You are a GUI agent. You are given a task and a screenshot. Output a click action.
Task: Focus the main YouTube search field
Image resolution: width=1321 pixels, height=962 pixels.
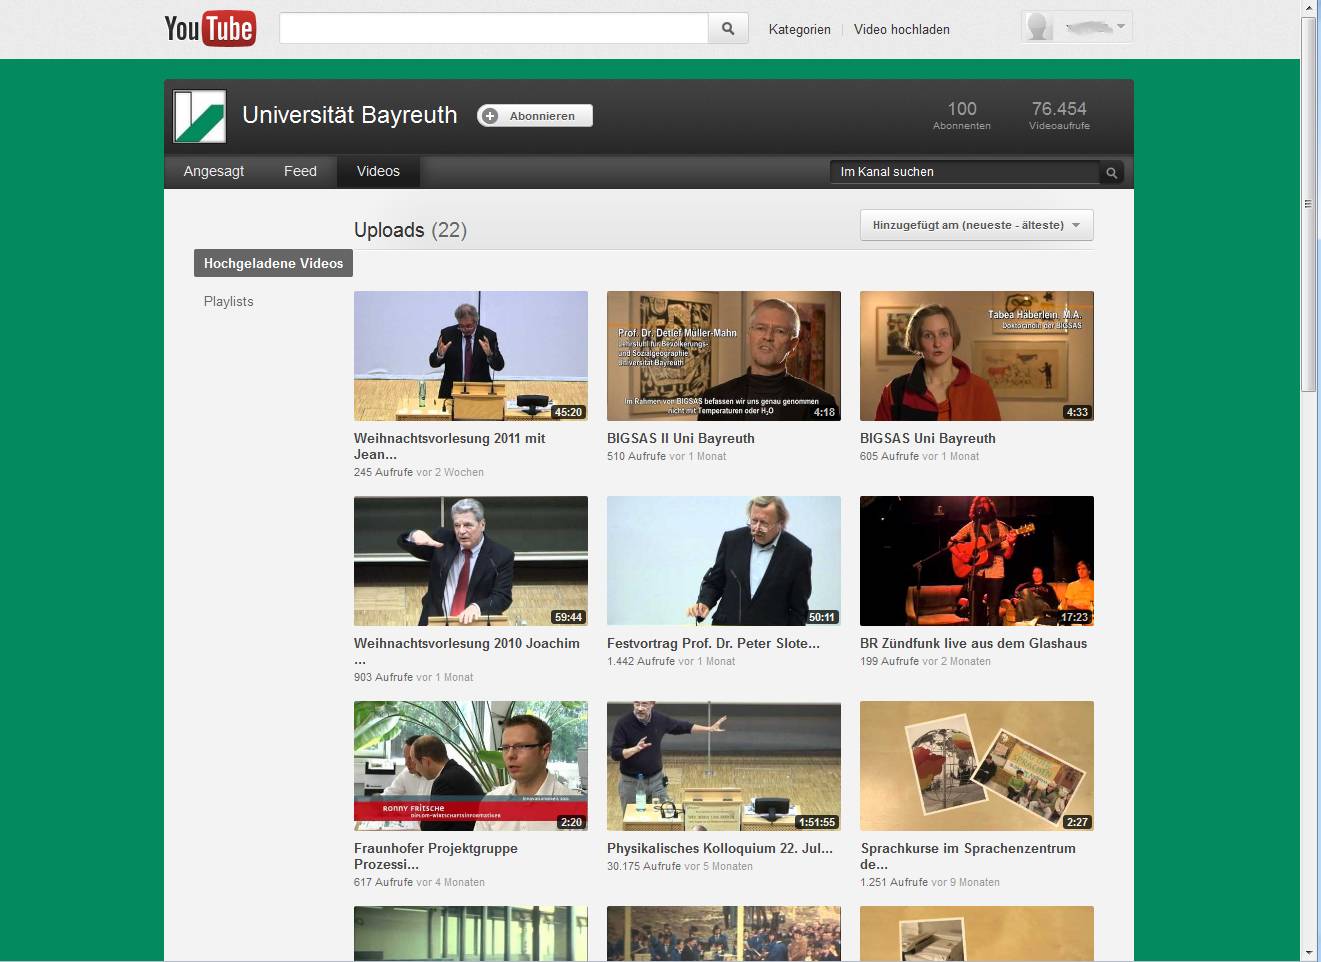(493, 29)
